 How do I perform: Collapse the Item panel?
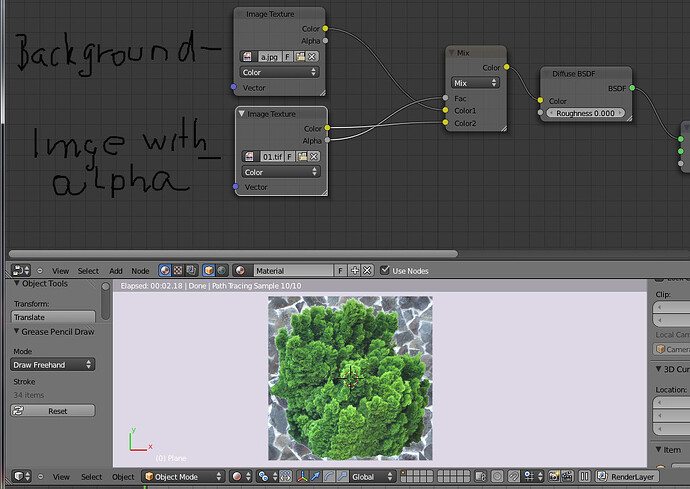(x=658, y=449)
